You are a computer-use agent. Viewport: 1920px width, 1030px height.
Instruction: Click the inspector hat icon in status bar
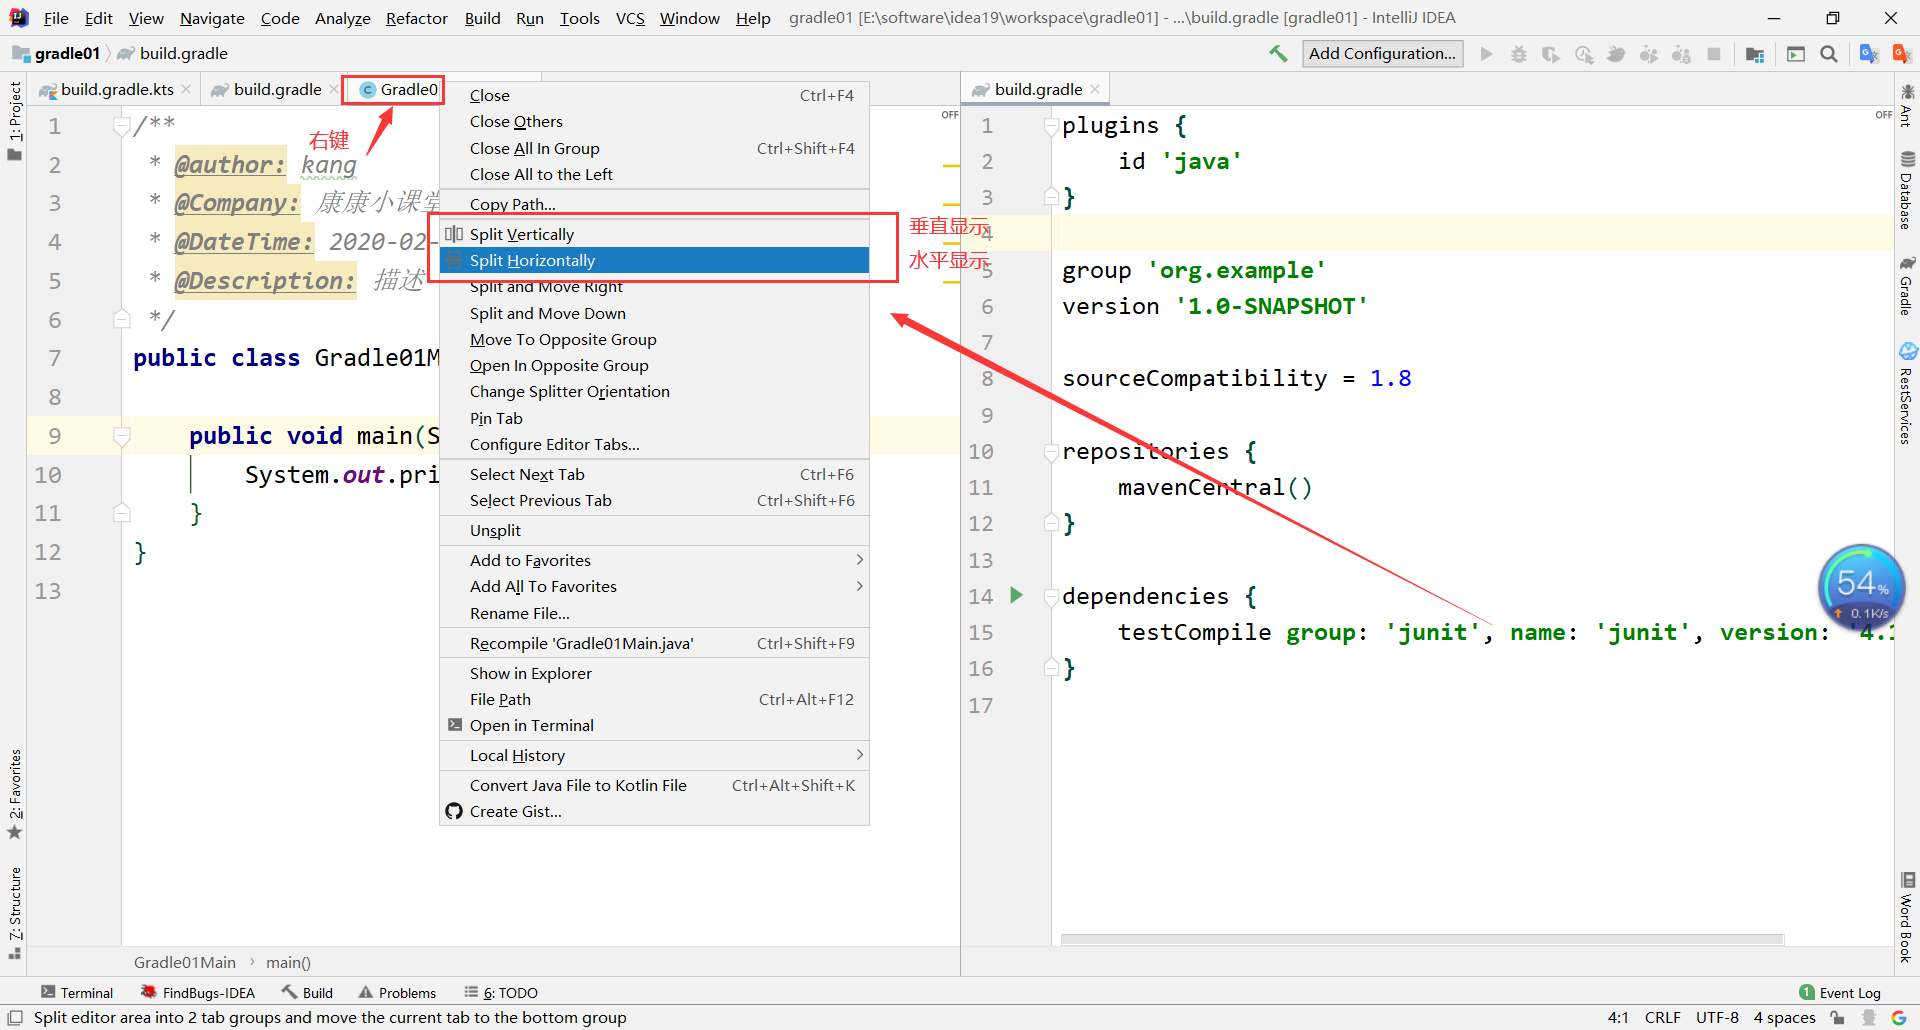pyautogui.click(x=1868, y=1017)
